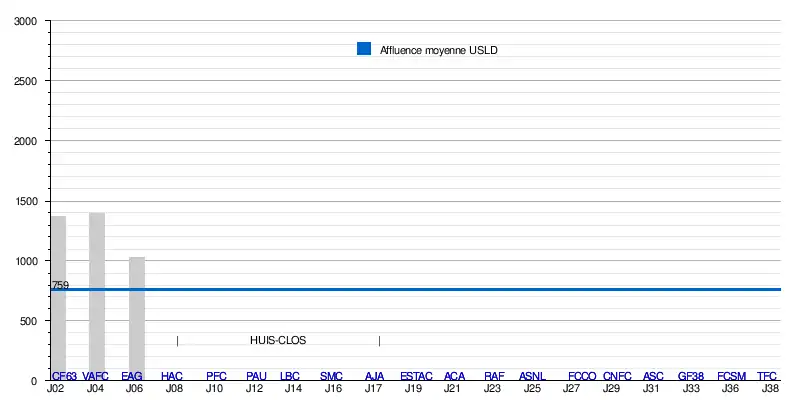Viewport: 800px width, 400px height.
Task: Open the PFC team link
Action: tap(216, 376)
